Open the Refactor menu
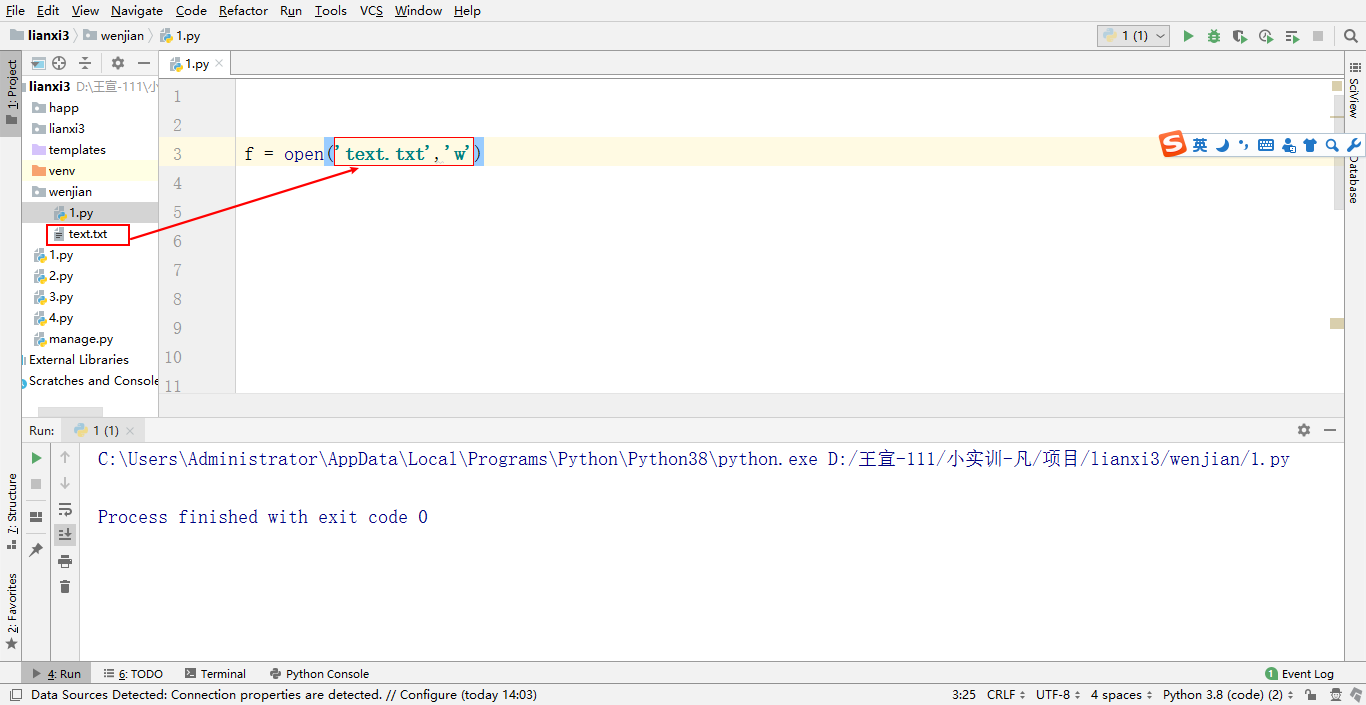Image resolution: width=1366 pixels, height=705 pixels. [243, 10]
